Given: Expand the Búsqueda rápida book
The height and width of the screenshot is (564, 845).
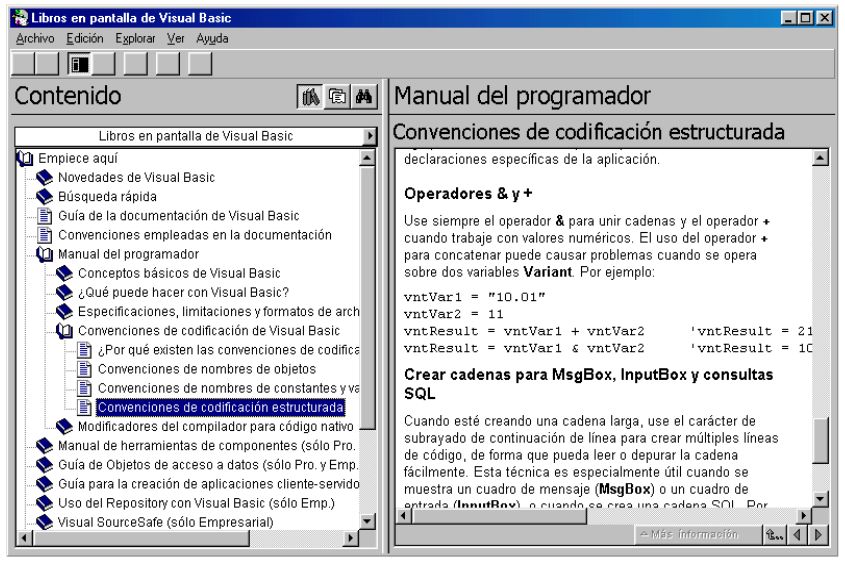Looking at the screenshot, I should (x=44, y=197).
